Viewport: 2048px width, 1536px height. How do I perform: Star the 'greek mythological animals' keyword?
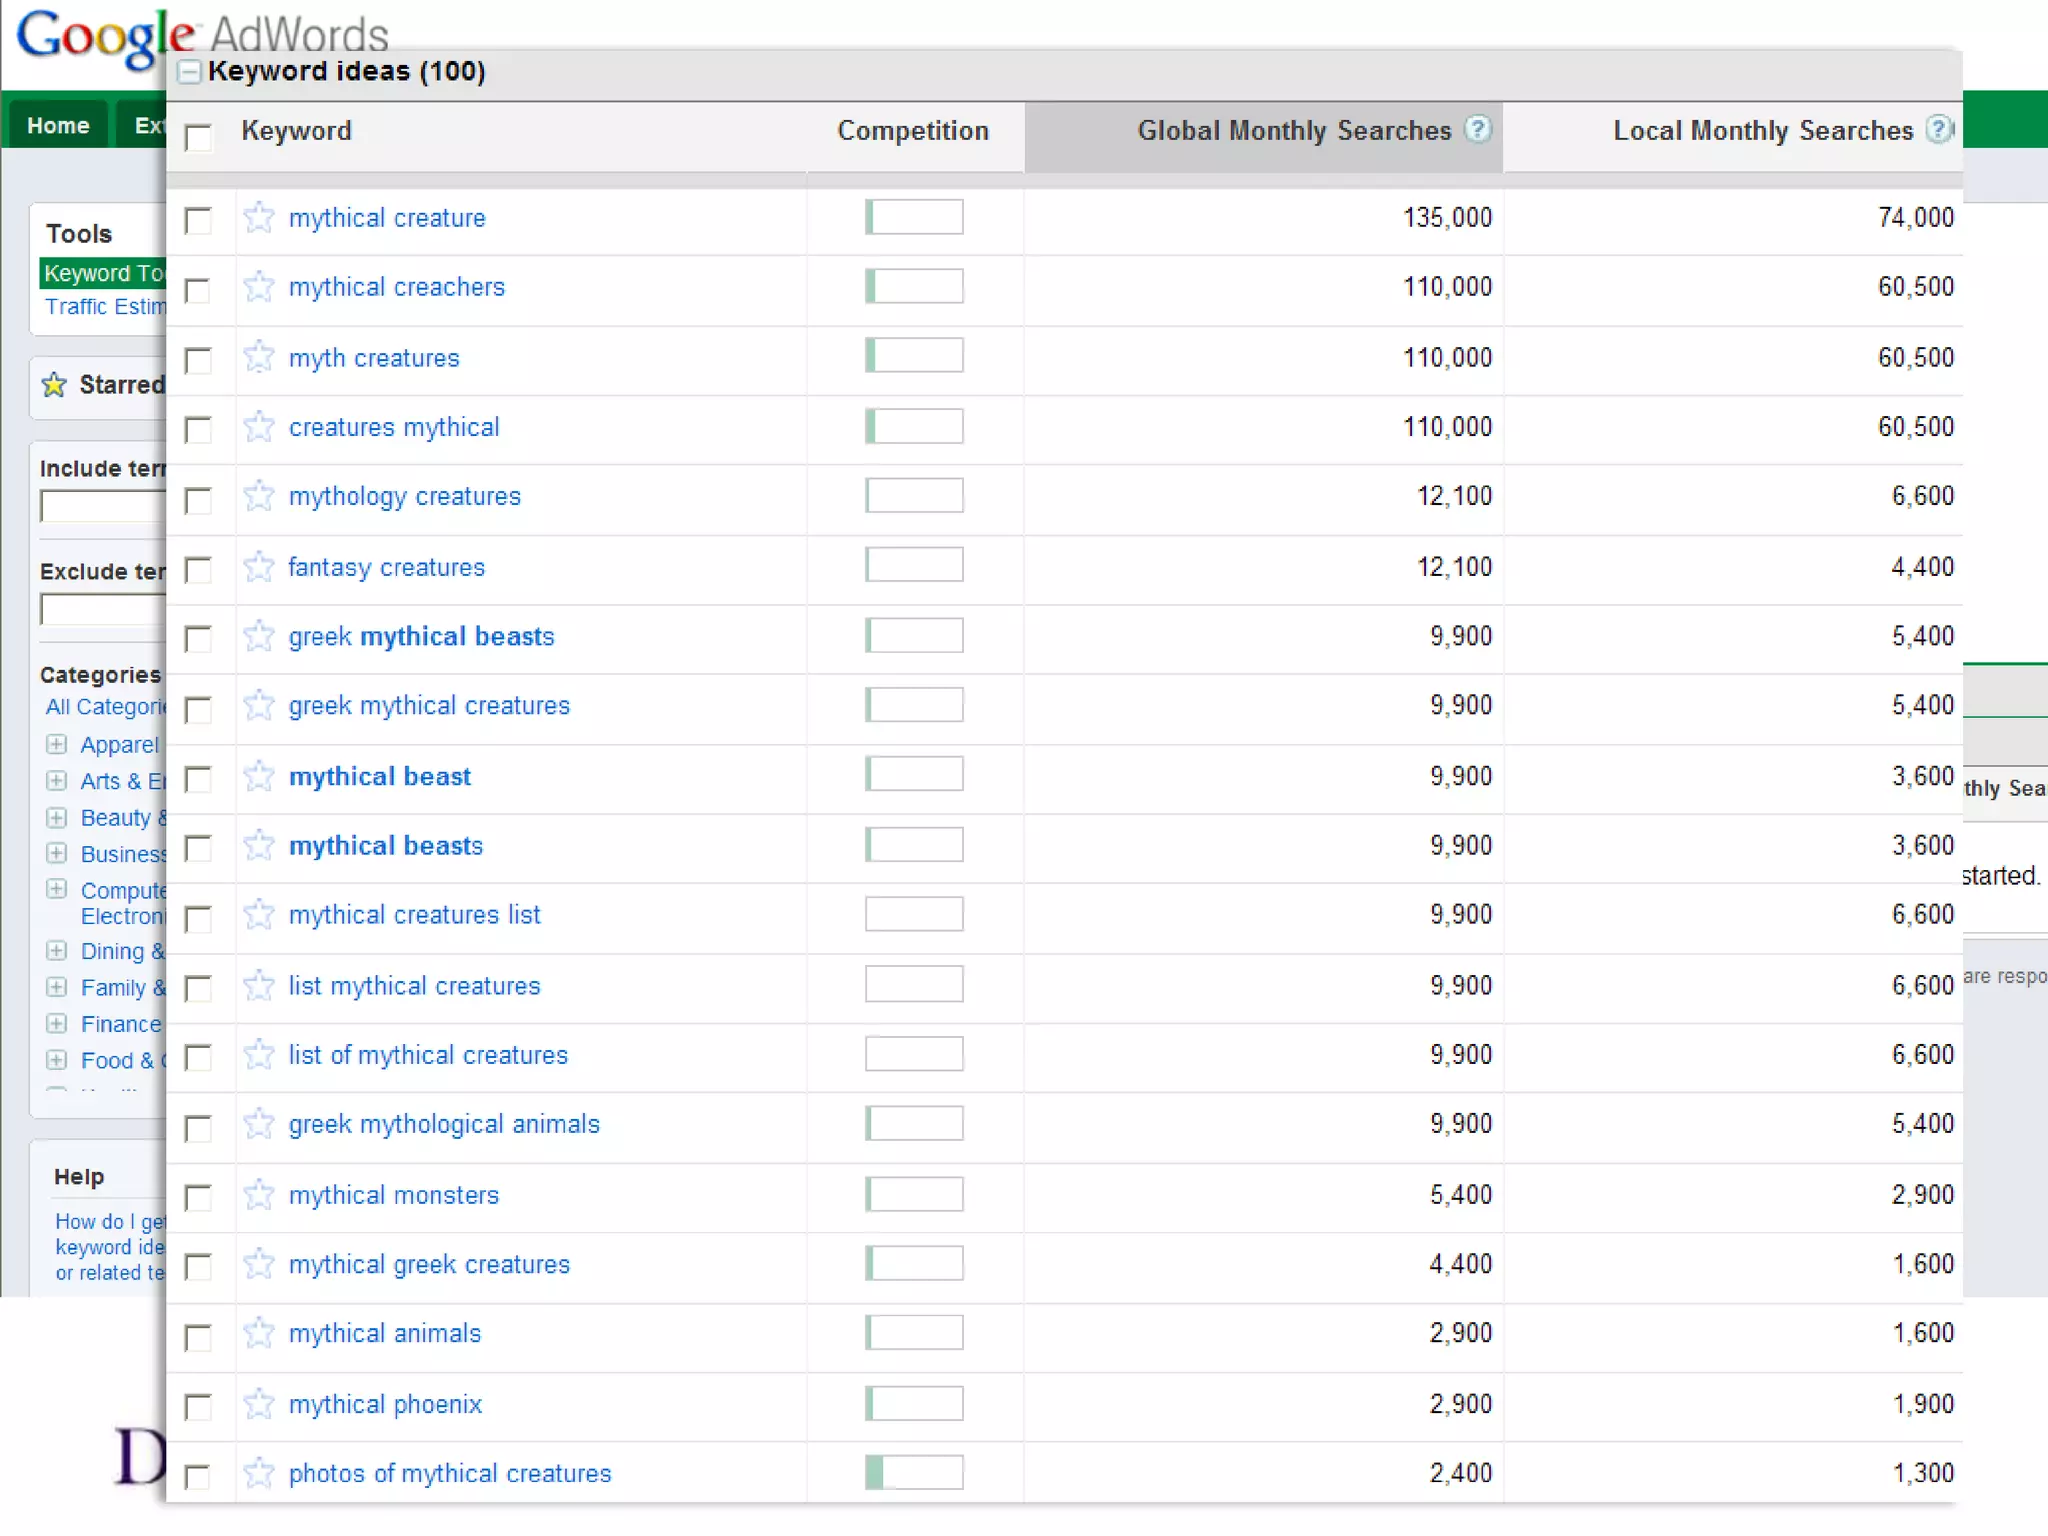(x=259, y=1125)
